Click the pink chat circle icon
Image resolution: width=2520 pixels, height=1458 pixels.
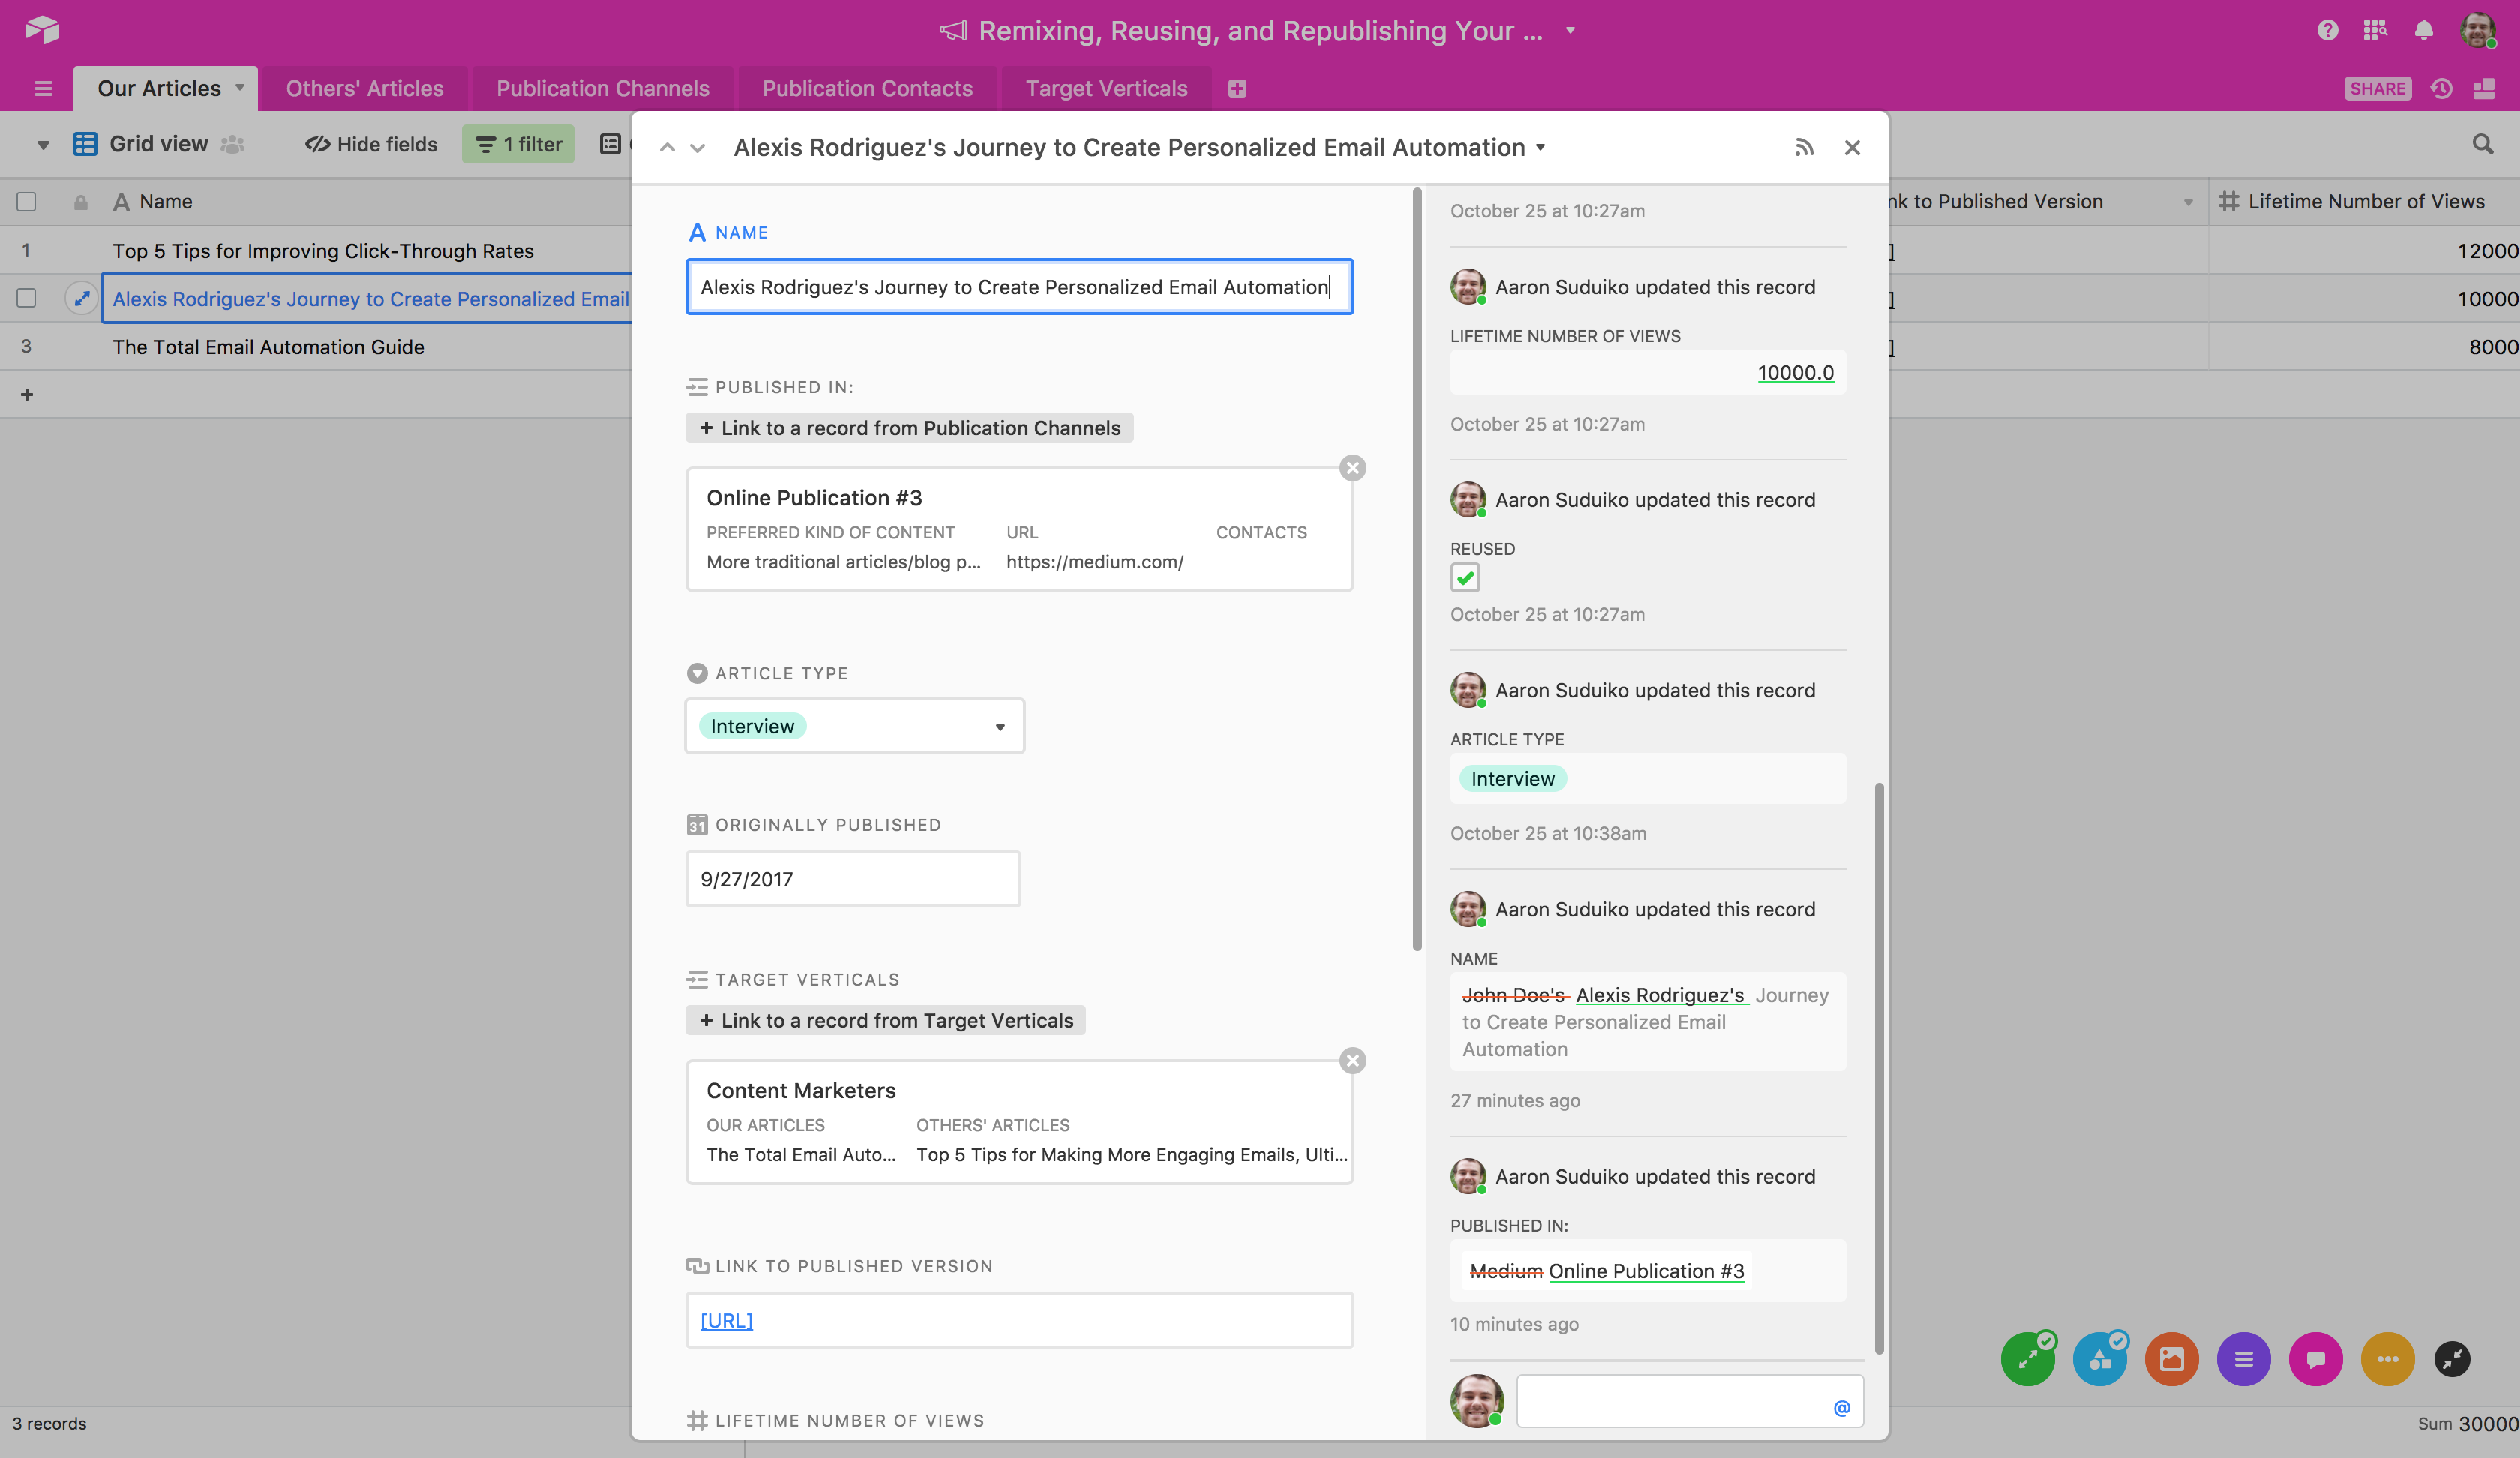(x=2316, y=1359)
